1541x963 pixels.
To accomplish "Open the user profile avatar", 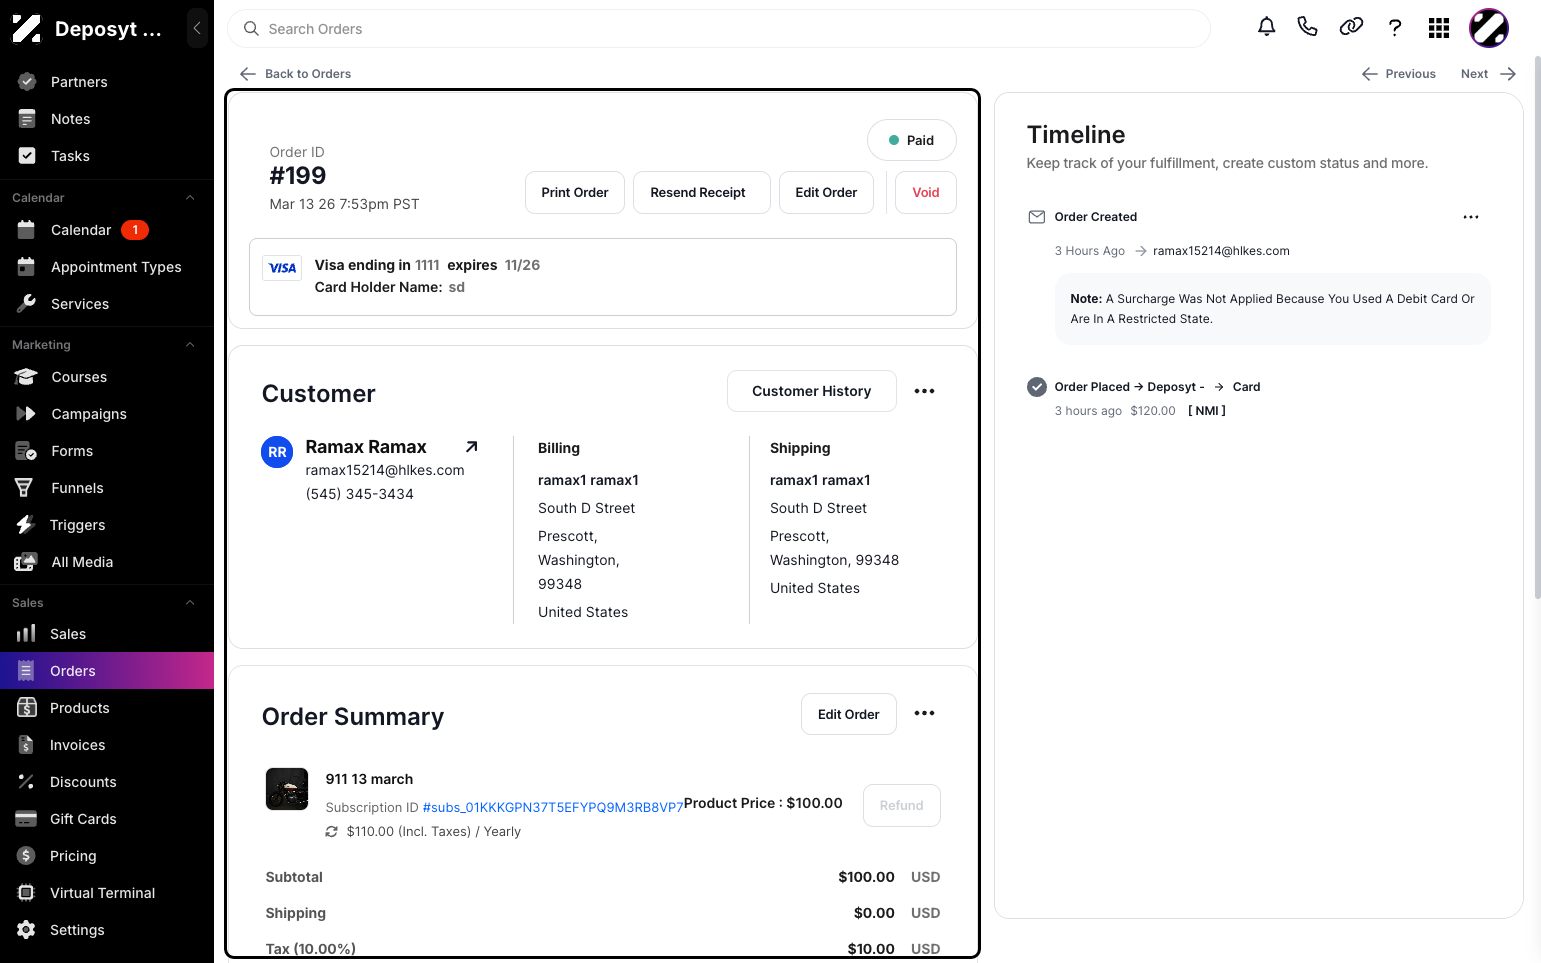I will (x=1489, y=28).
